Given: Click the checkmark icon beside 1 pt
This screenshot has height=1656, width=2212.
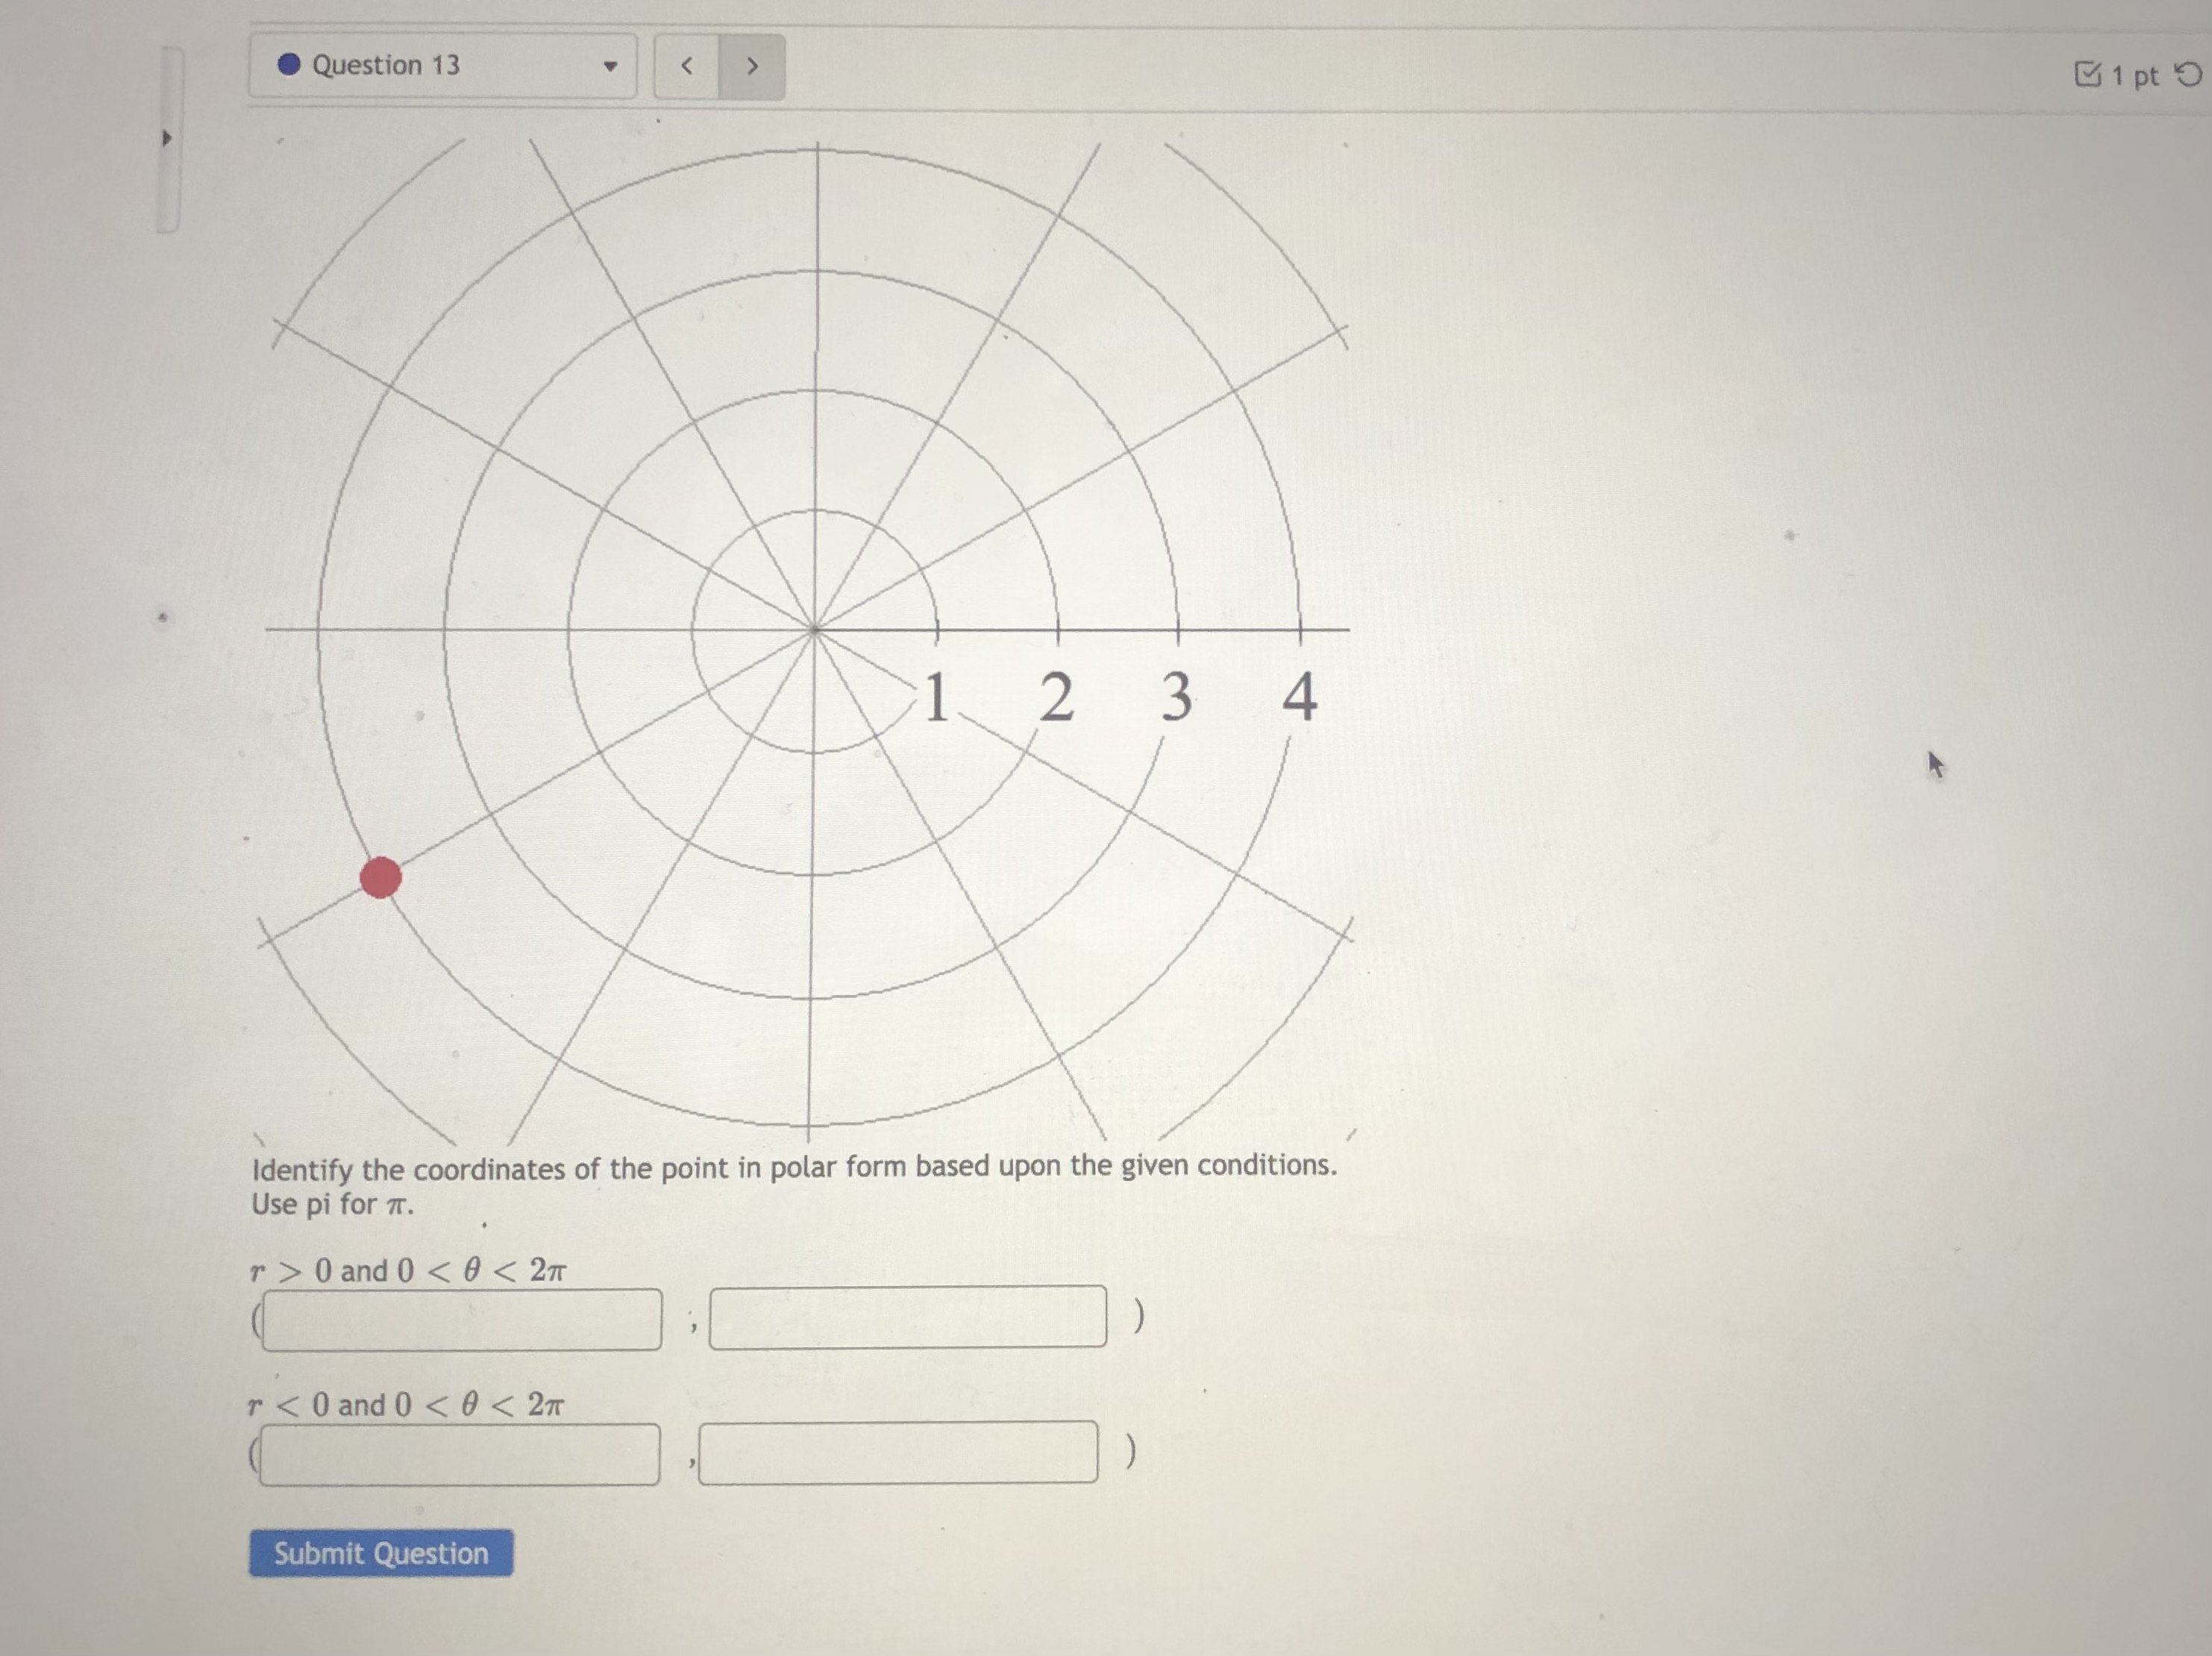Looking at the screenshot, I should [2087, 74].
